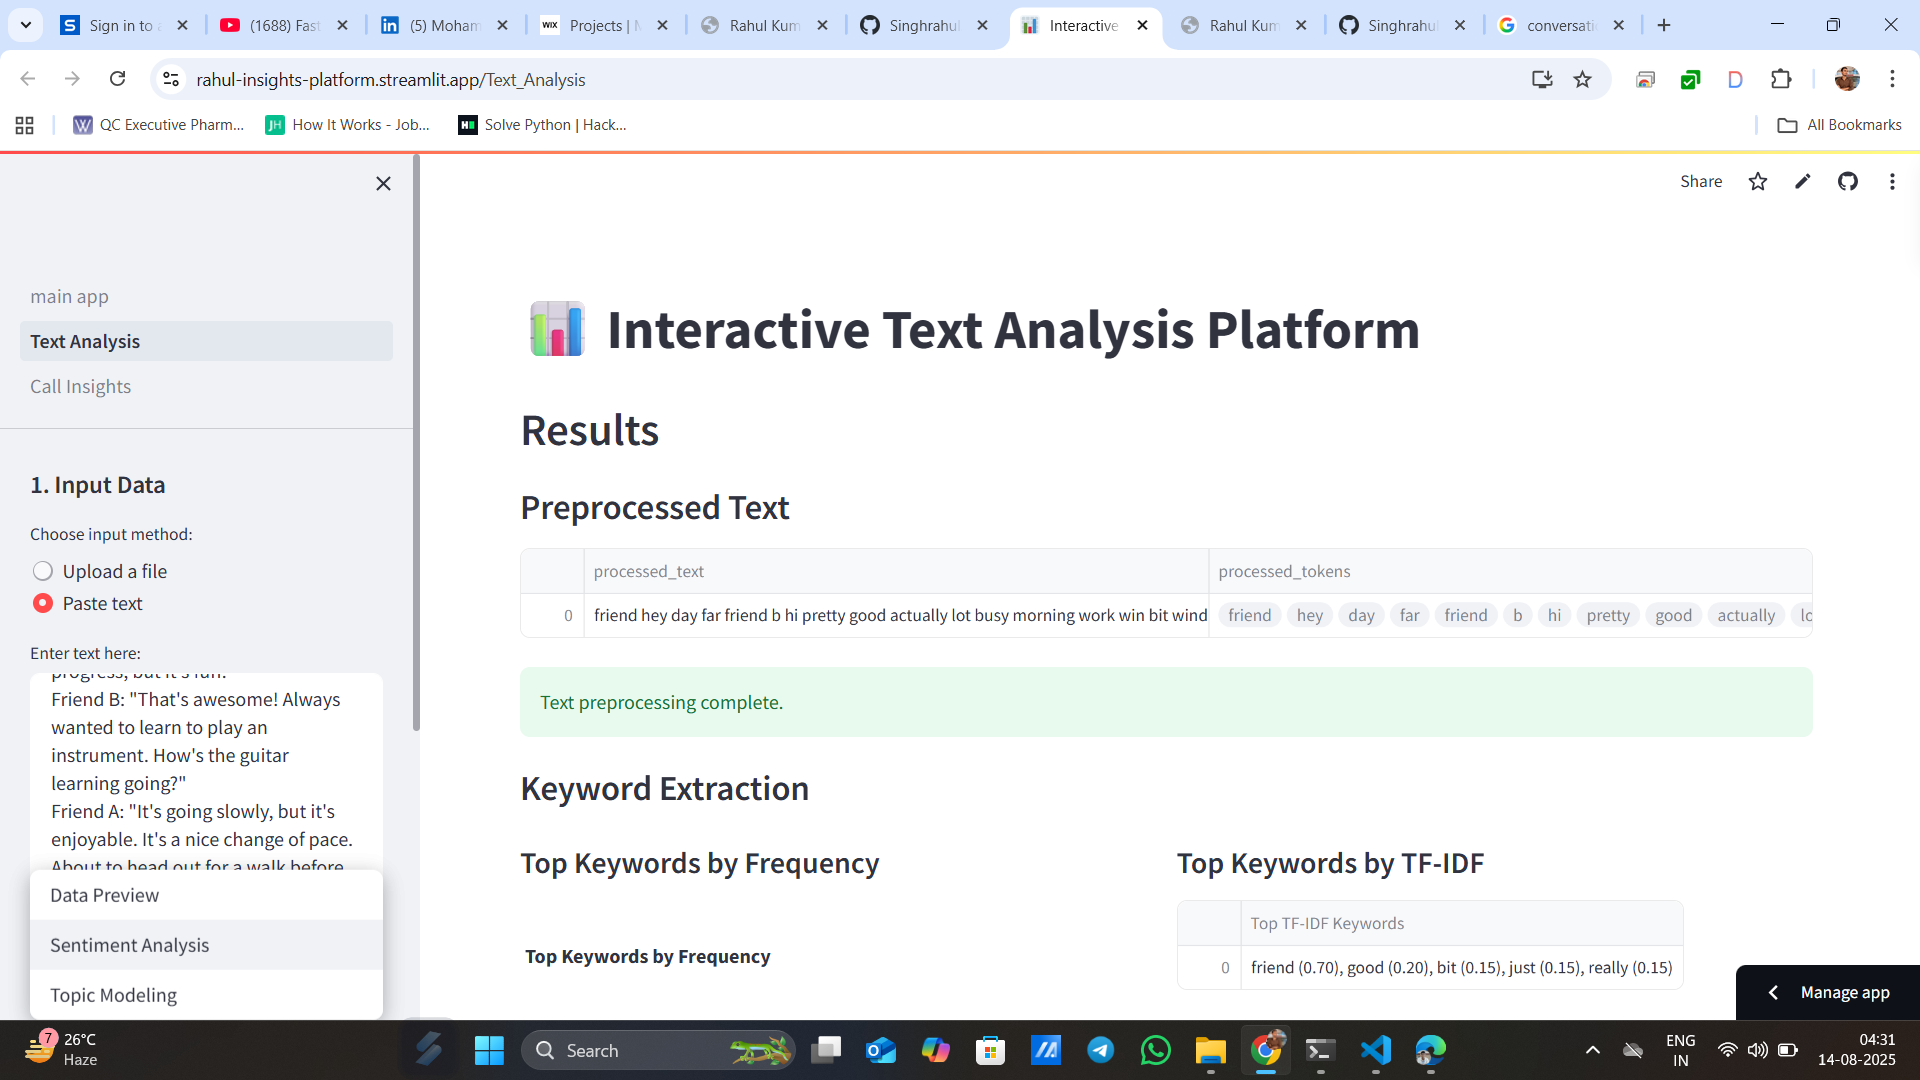The image size is (1920, 1080).
Task: Choose Sentiment Analysis from the dropdown list
Action: click(206, 945)
